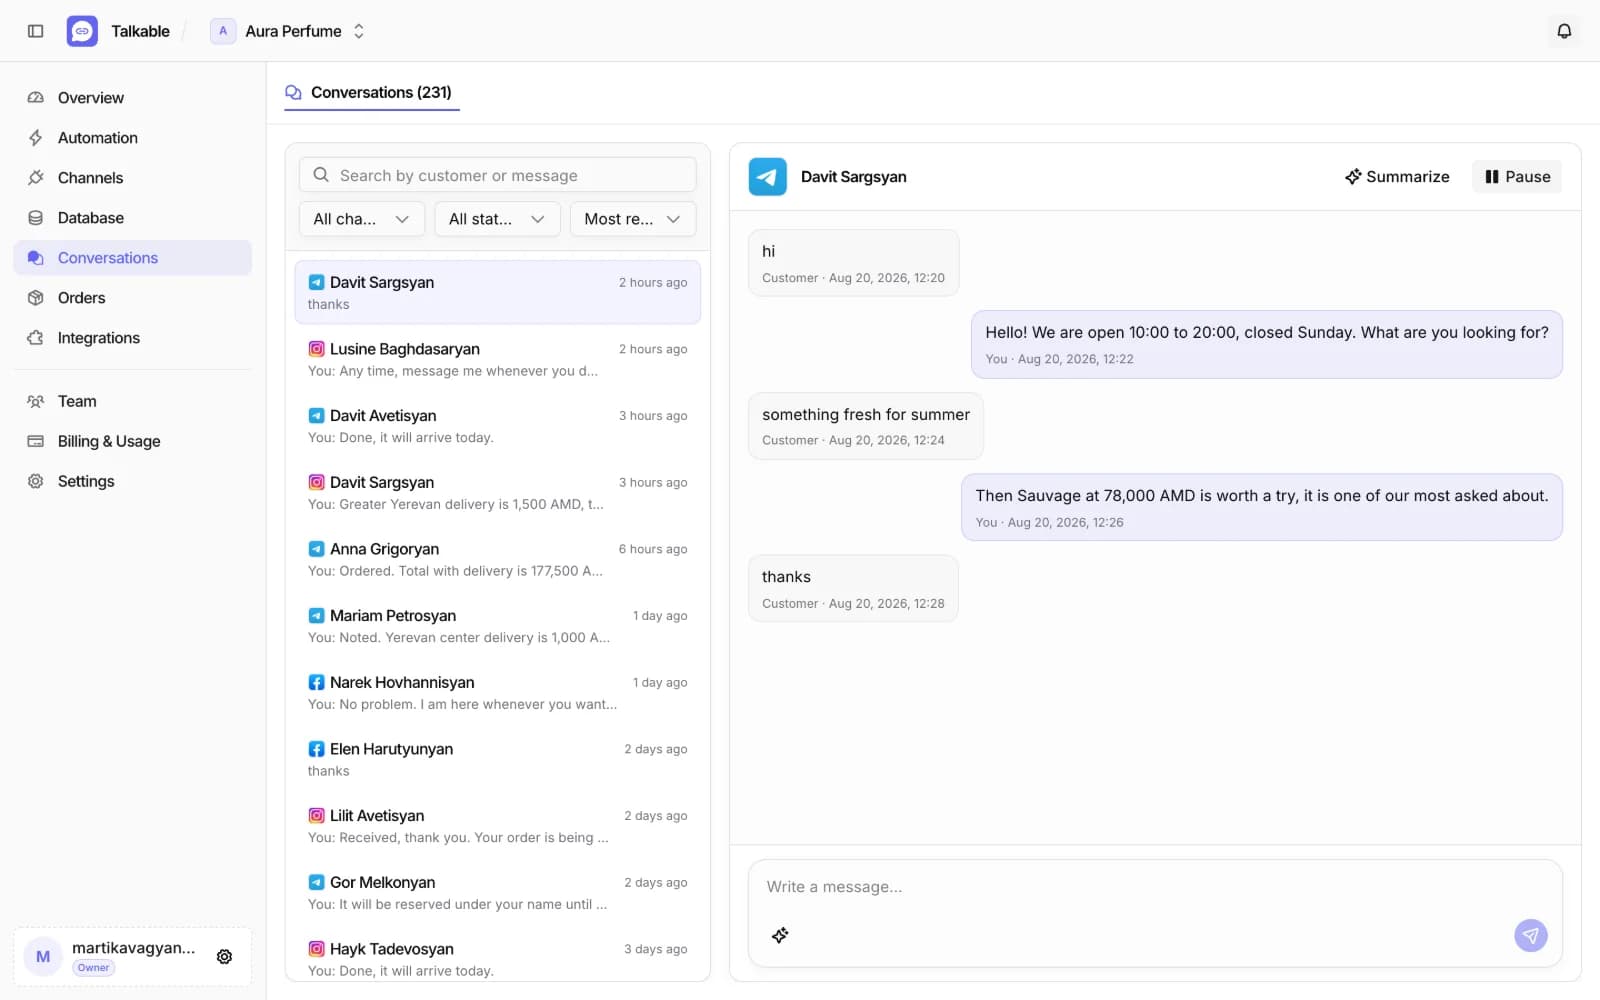This screenshot has width=1600, height=1000.
Task: Click the Team people icon
Action: (36, 401)
